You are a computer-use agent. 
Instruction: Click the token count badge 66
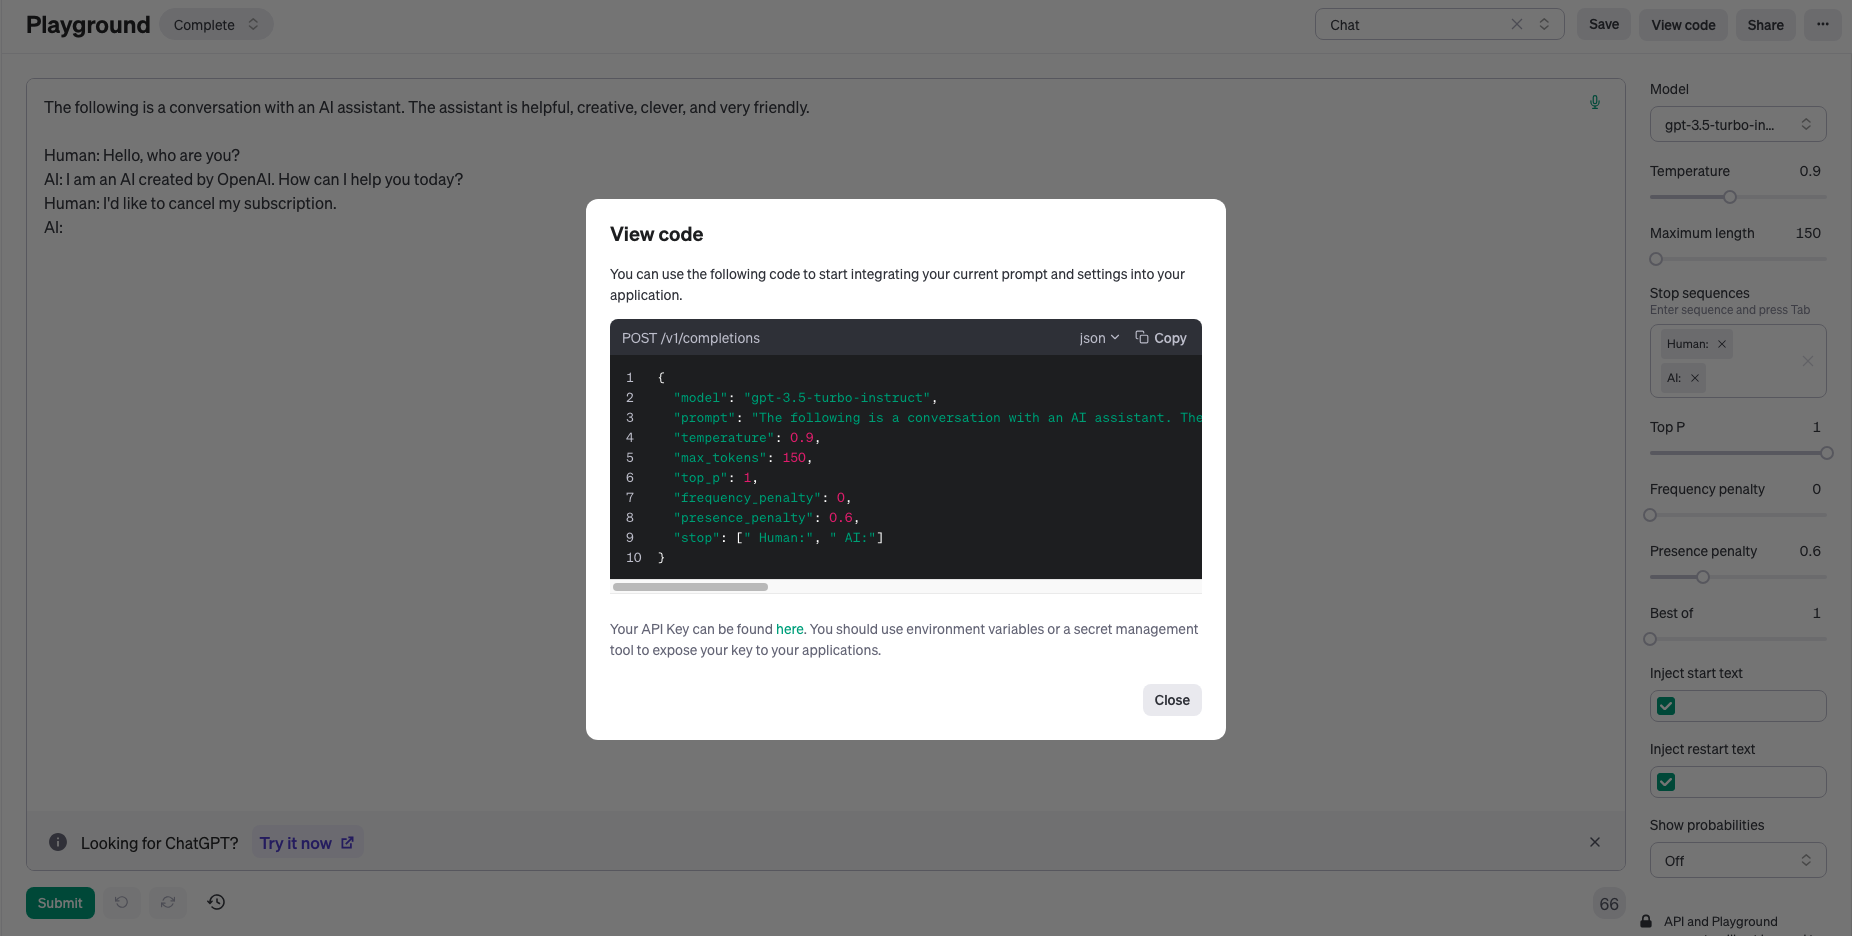point(1609,904)
